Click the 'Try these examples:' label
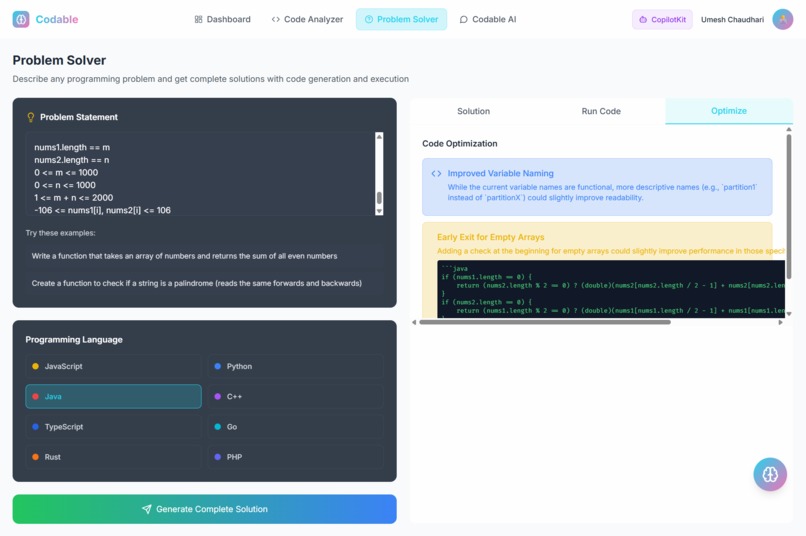 (x=60, y=233)
